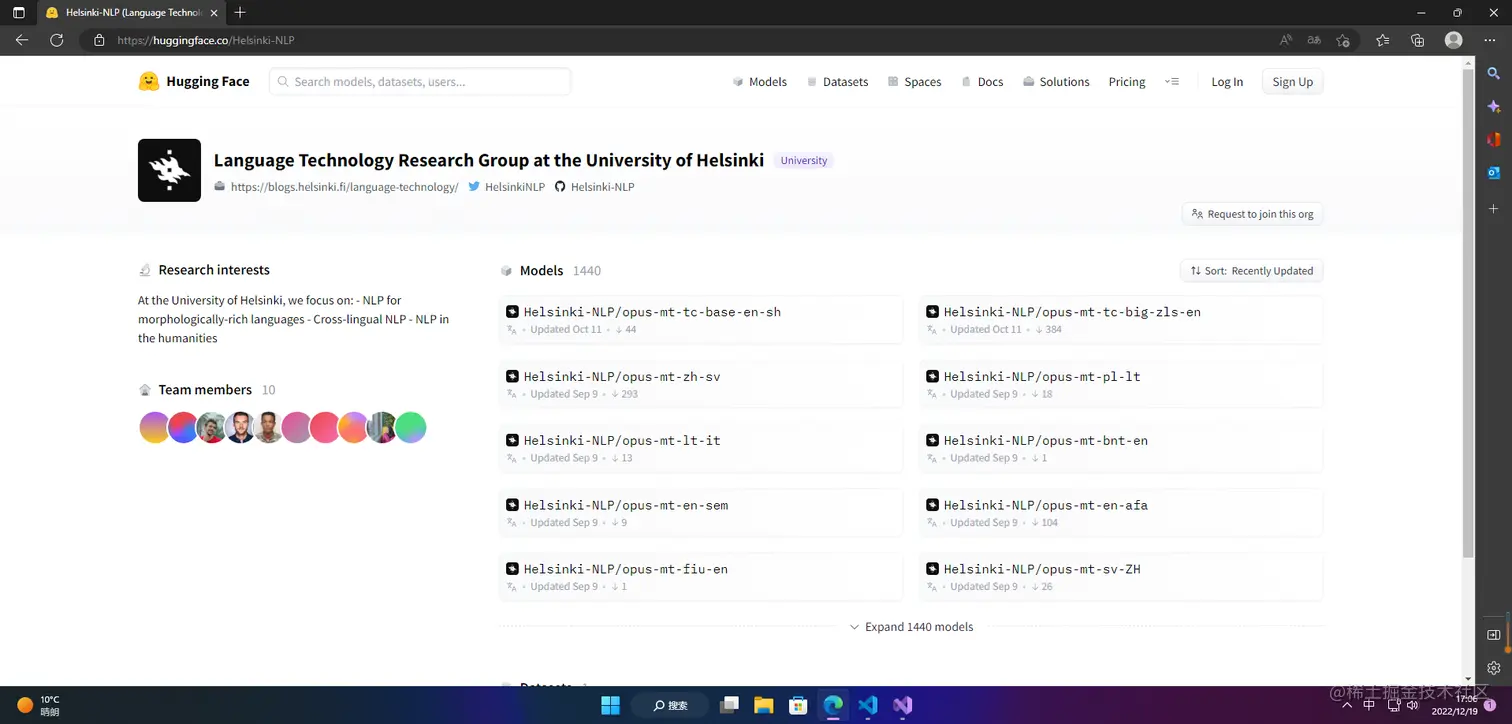Click the first team member avatar
Viewport: 1512px width, 724px height.
click(x=154, y=428)
